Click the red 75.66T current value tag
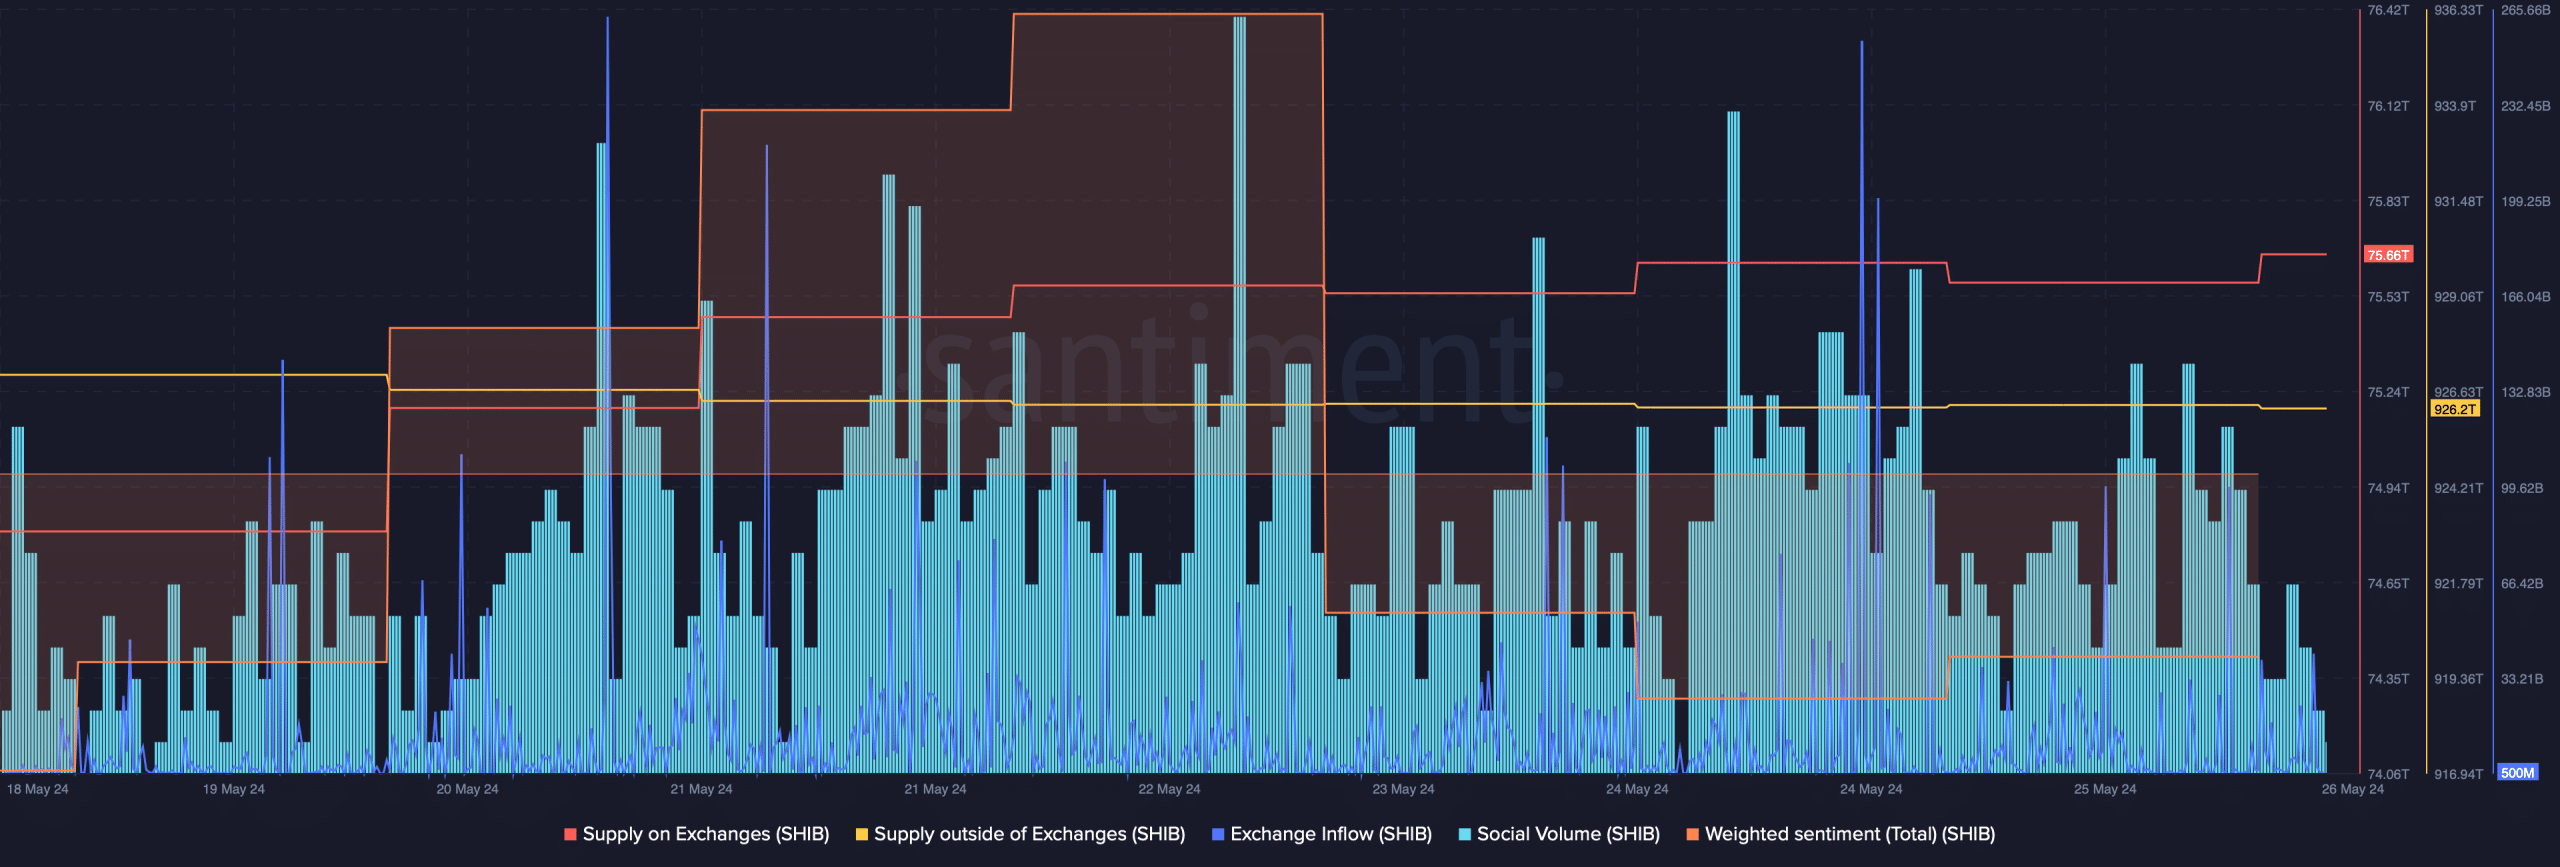The image size is (2560, 867). 2388,255
